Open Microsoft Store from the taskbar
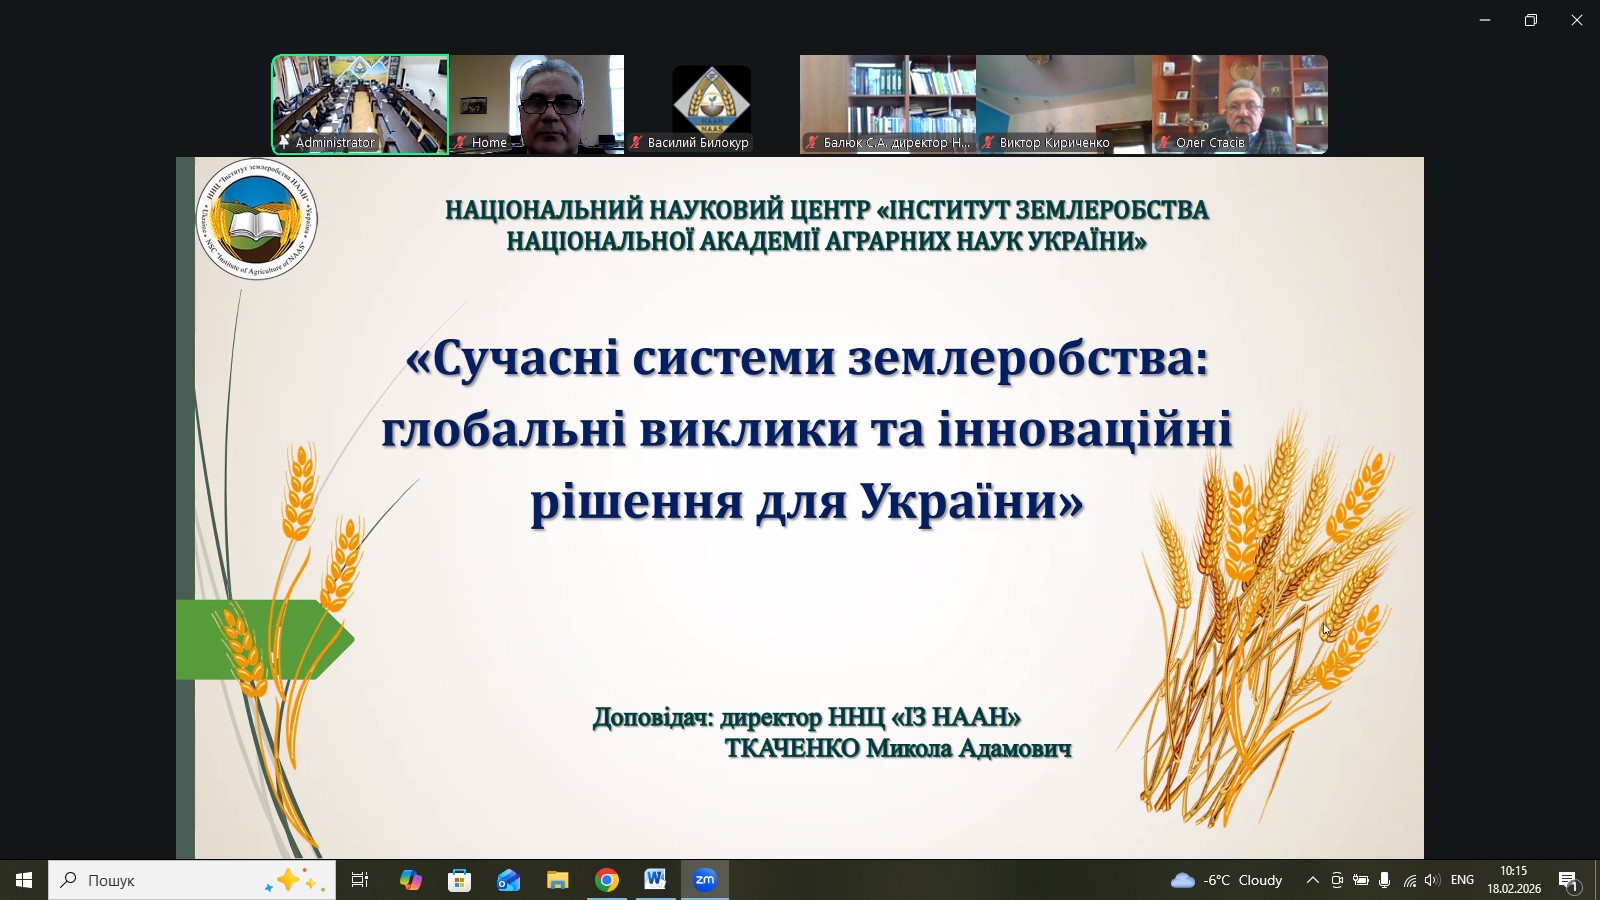This screenshot has height=900, width=1600. [x=460, y=880]
